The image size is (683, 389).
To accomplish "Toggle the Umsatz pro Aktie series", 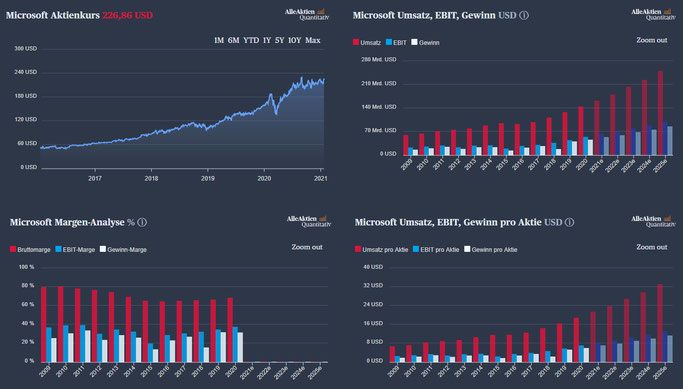I will (382, 250).
